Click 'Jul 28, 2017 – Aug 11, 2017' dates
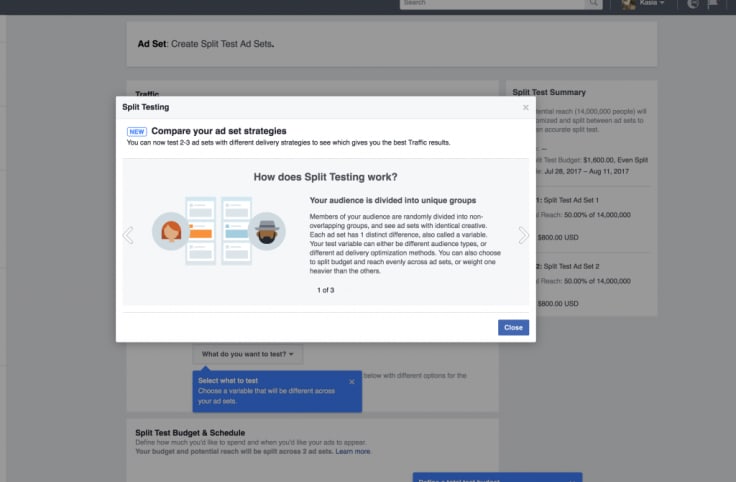Image resolution: width=736 pixels, height=482 pixels. pyautogui.click(x=586, y=171)
